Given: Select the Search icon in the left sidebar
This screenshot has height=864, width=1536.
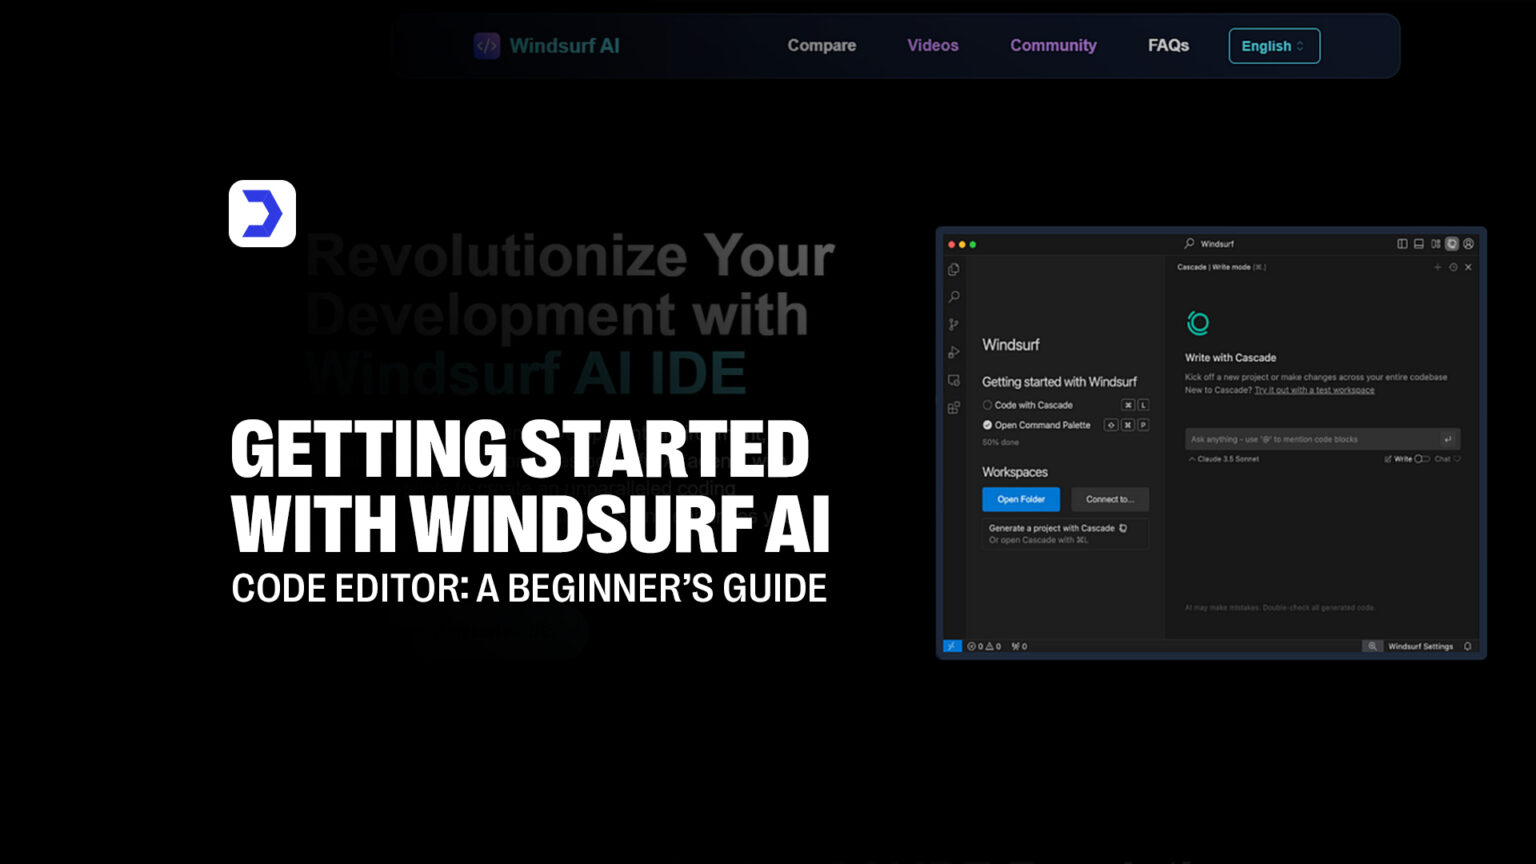Looking at the screenshot, I should point(953,297).
